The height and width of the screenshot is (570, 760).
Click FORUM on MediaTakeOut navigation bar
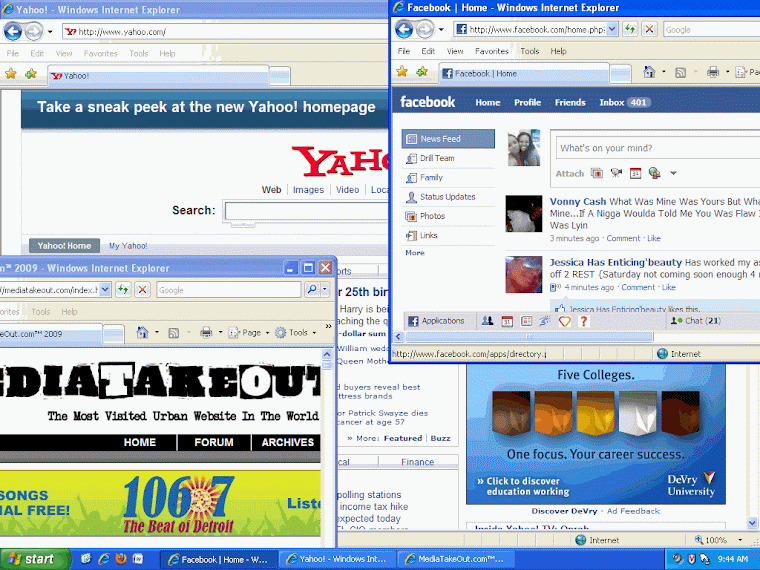pyautogui.click(x=214, y=442)
